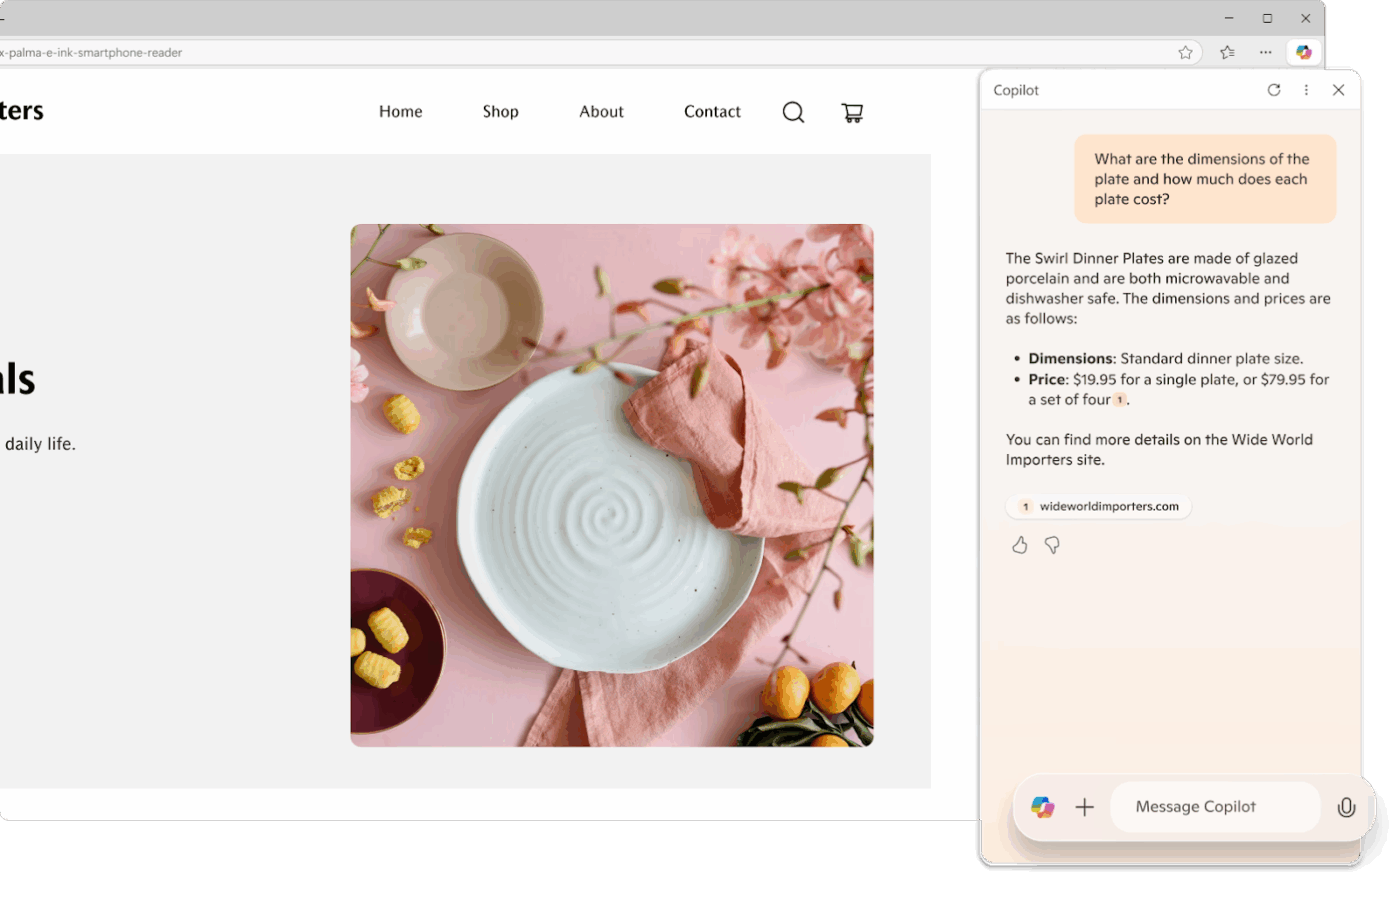This screenshot has height=915, width=1400.
Task: Click the search magnifier icon in site header
Action: pyautogui.click(x=793, y=112)
